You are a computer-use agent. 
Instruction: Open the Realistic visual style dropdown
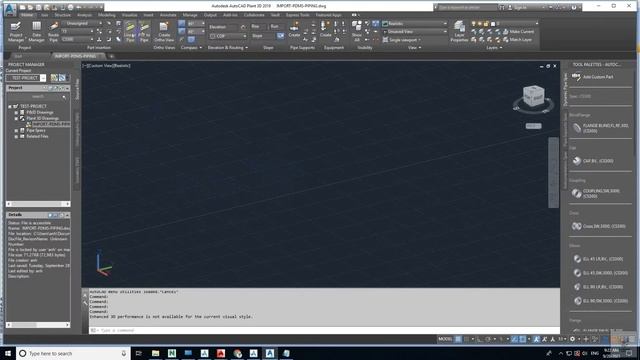(x=414, y=24)
